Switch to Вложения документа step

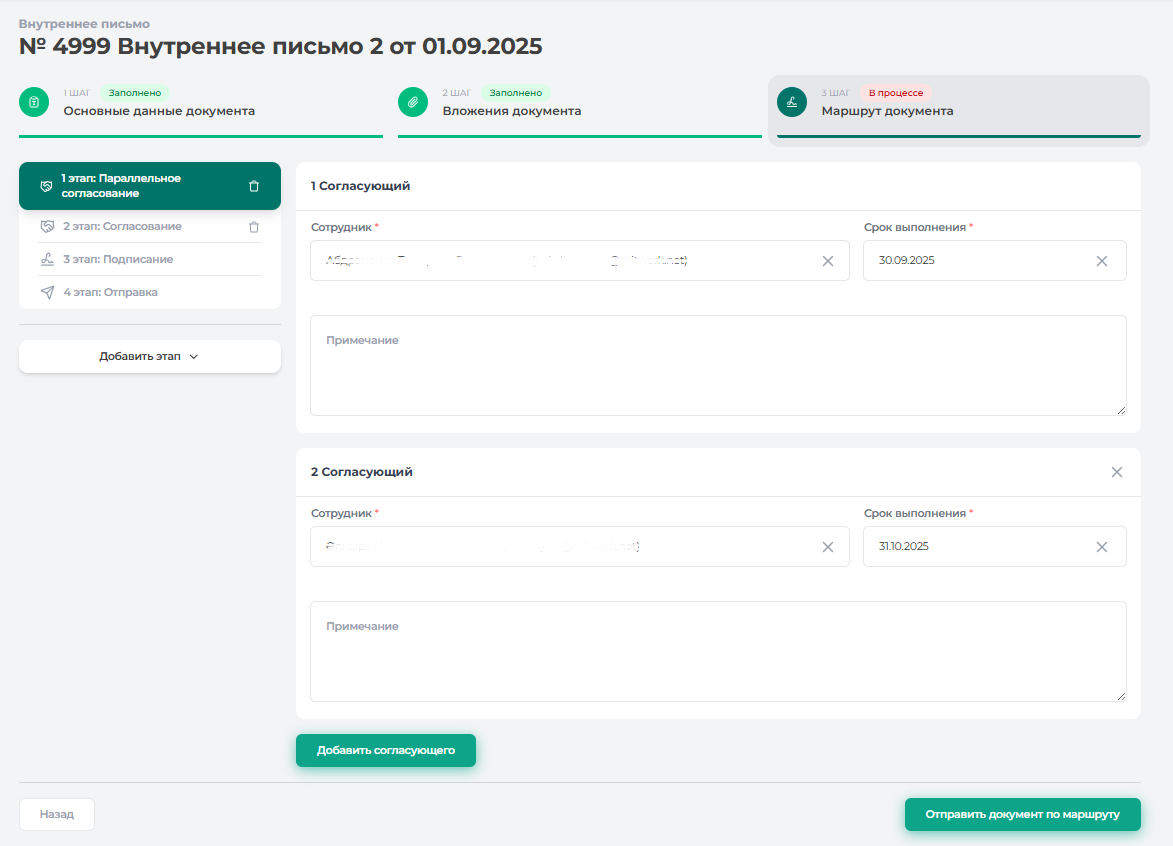[x=511, y=111]
